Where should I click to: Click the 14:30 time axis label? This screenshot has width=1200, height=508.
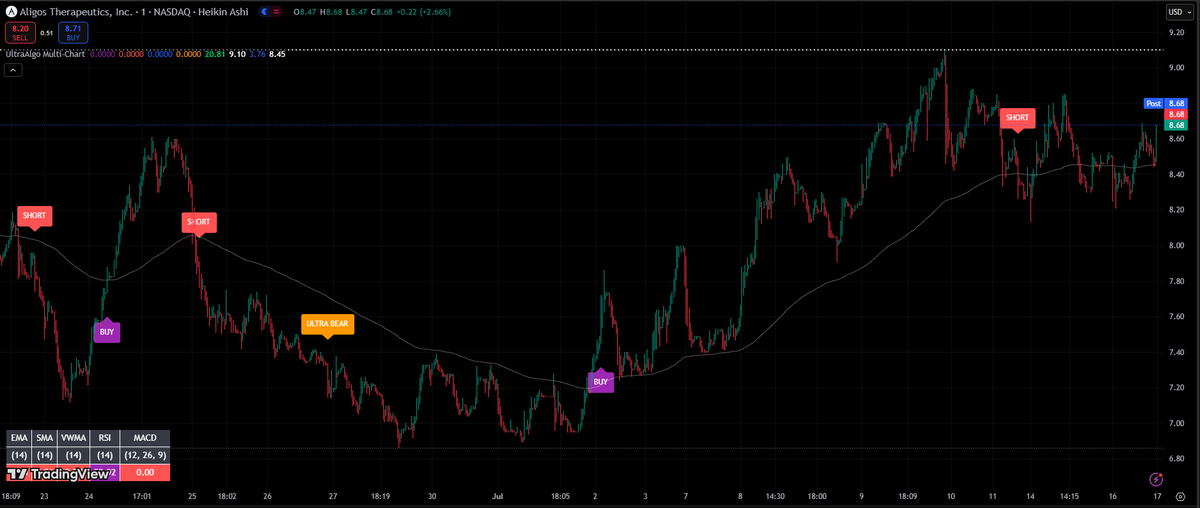point(774,495)
